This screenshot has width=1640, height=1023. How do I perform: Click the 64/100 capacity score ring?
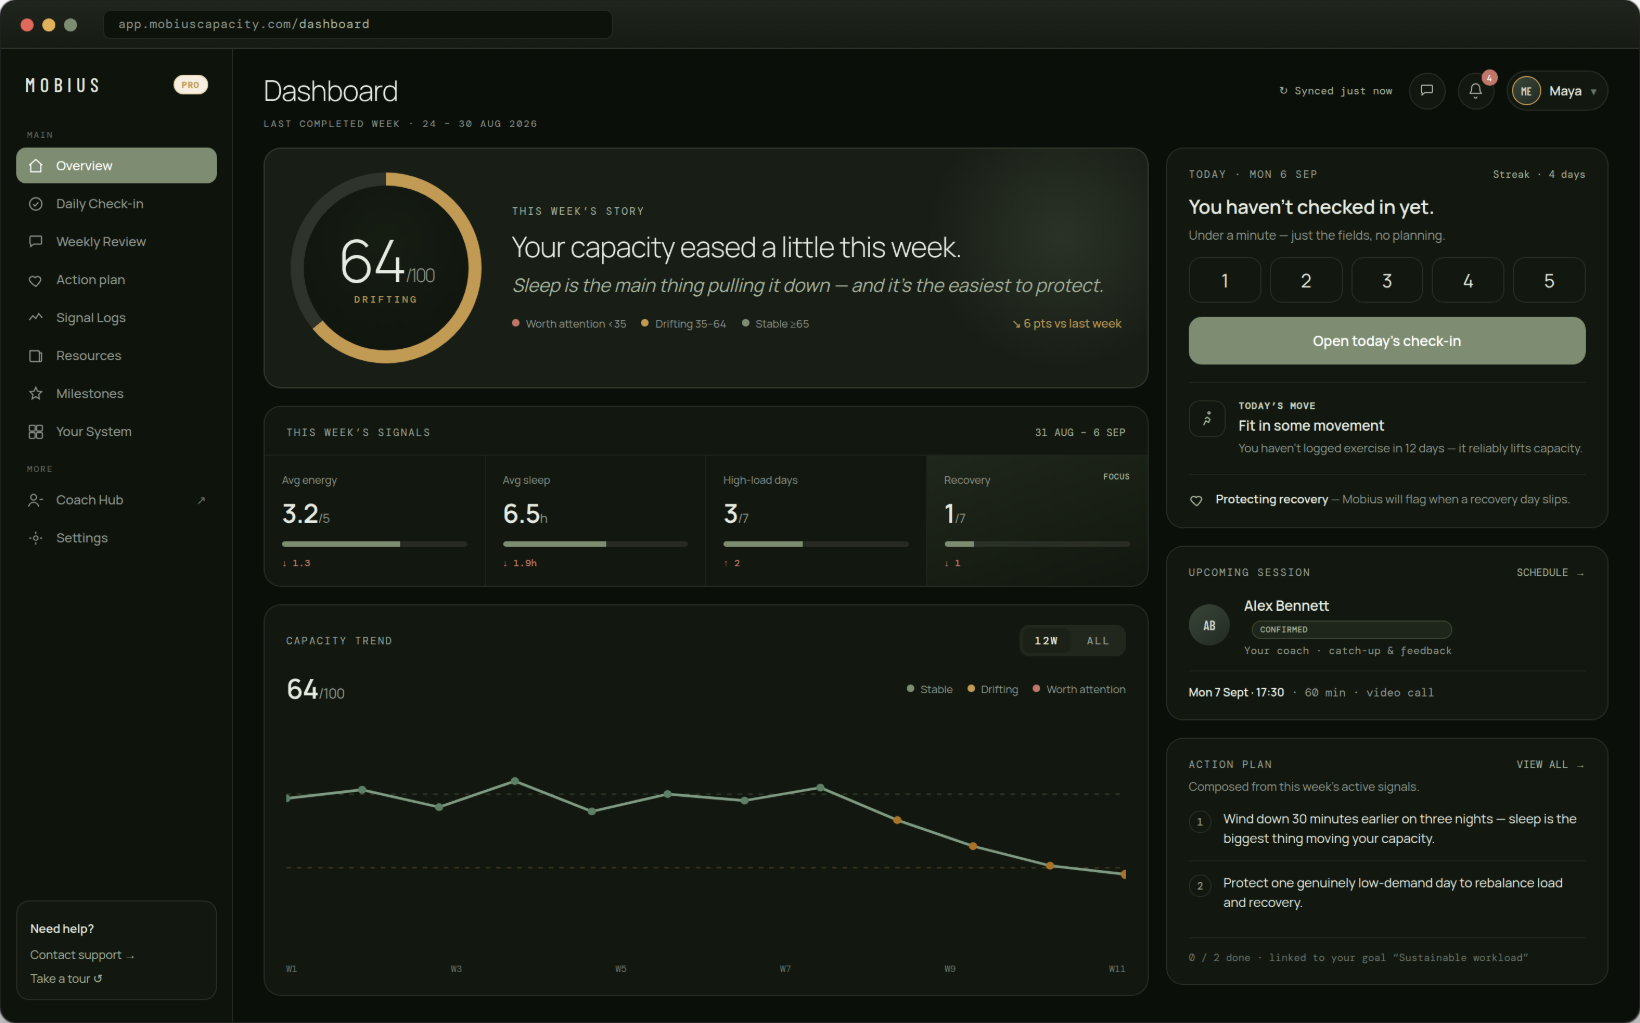click(x=386, y=268)
